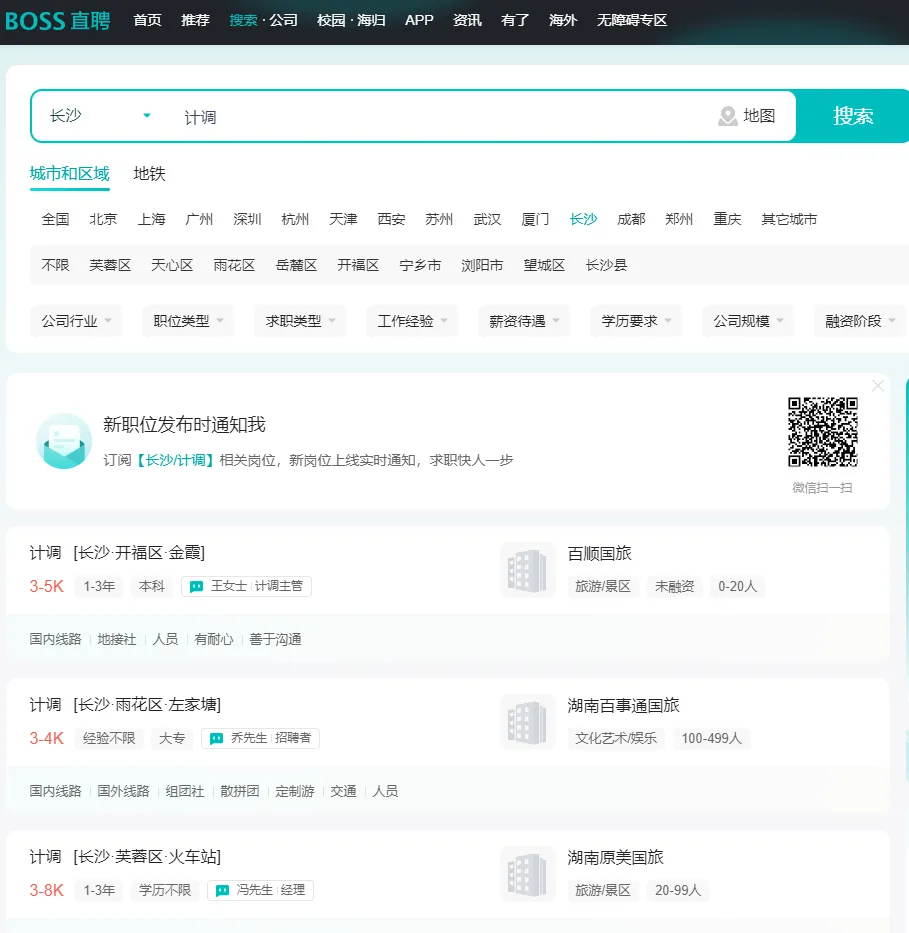Screen dimensions: 909x933
Task: Click the BOSS直聘 logo
Action: point(58,21)
